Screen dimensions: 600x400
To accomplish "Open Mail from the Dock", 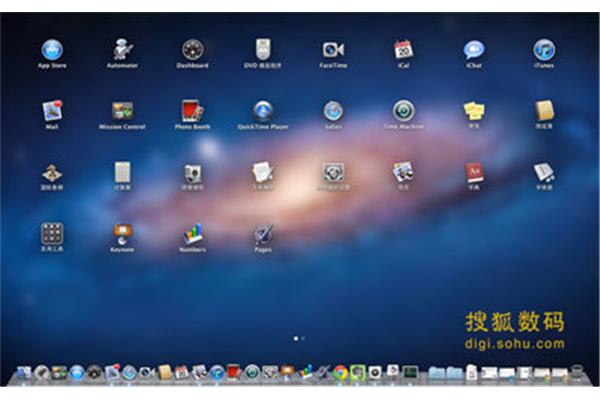I will click(112, 372).
